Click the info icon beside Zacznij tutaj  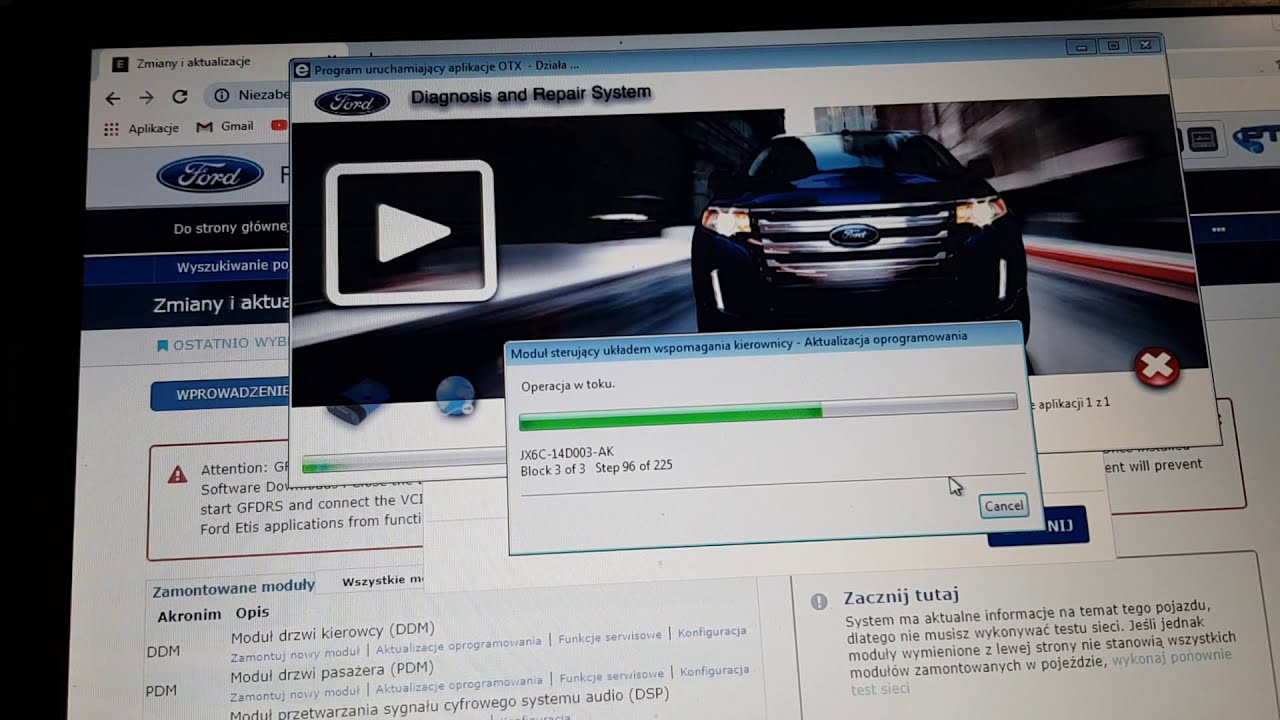(819, 601)
